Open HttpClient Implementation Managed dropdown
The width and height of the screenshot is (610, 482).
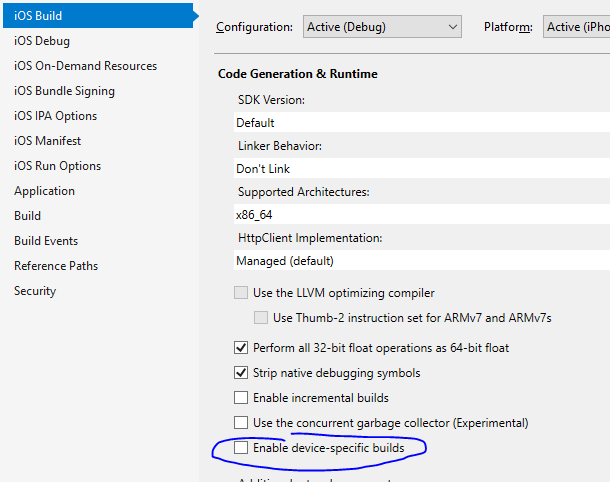[x=422, y=260]
